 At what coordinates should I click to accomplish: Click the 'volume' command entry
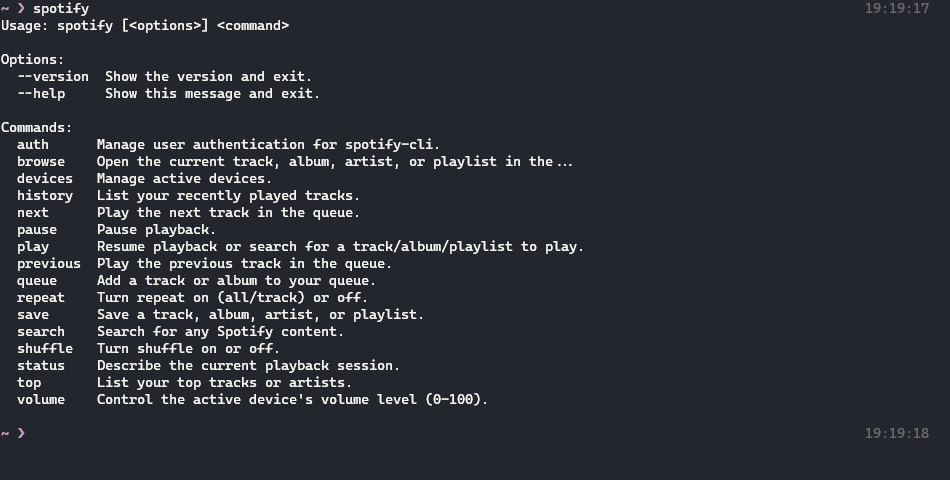click(41, 399)
